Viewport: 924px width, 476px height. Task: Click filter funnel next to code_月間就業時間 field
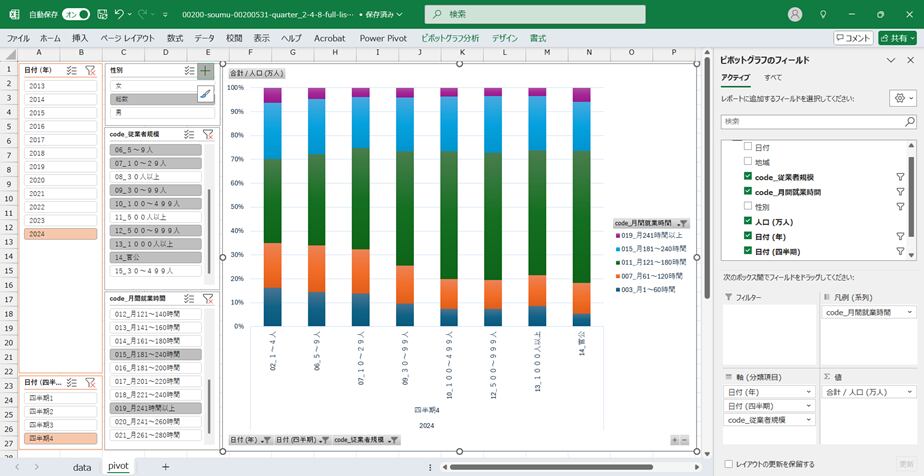(900, 191)
